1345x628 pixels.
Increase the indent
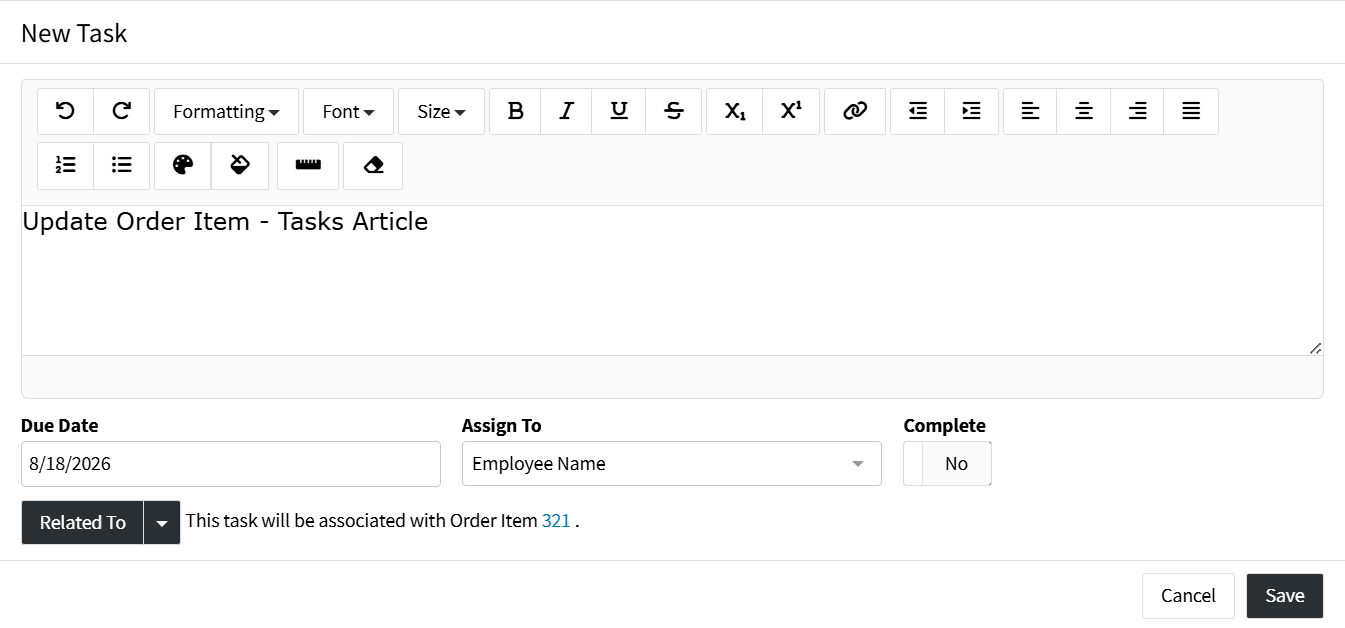pos(972,111)
